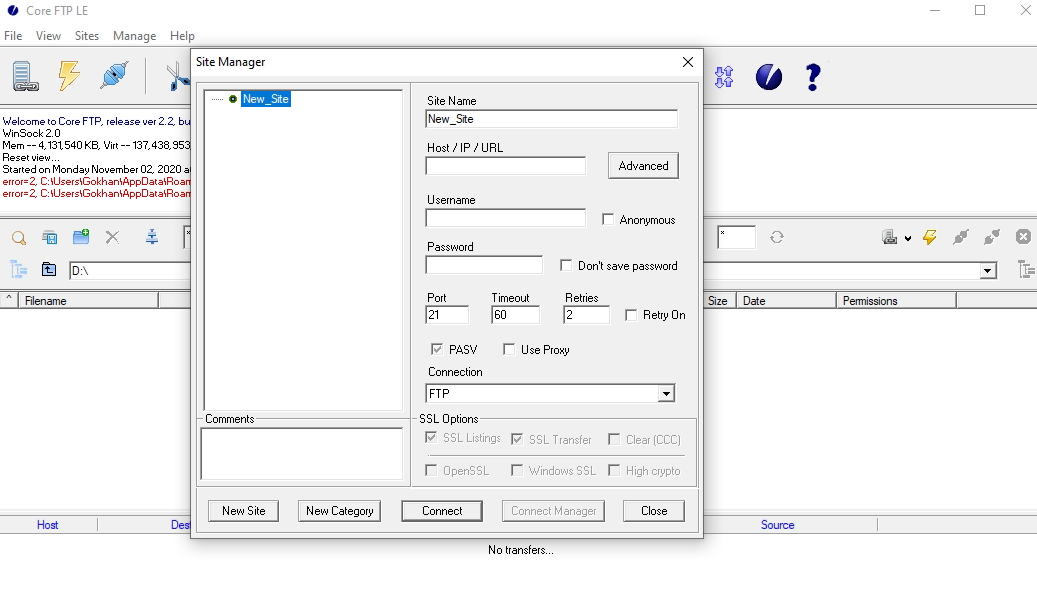Image resolution: width=1037 pixels, height=599 pixels.
Task: Click the small yellow lightning icon in remote pane
Action: tap(930, 237)
